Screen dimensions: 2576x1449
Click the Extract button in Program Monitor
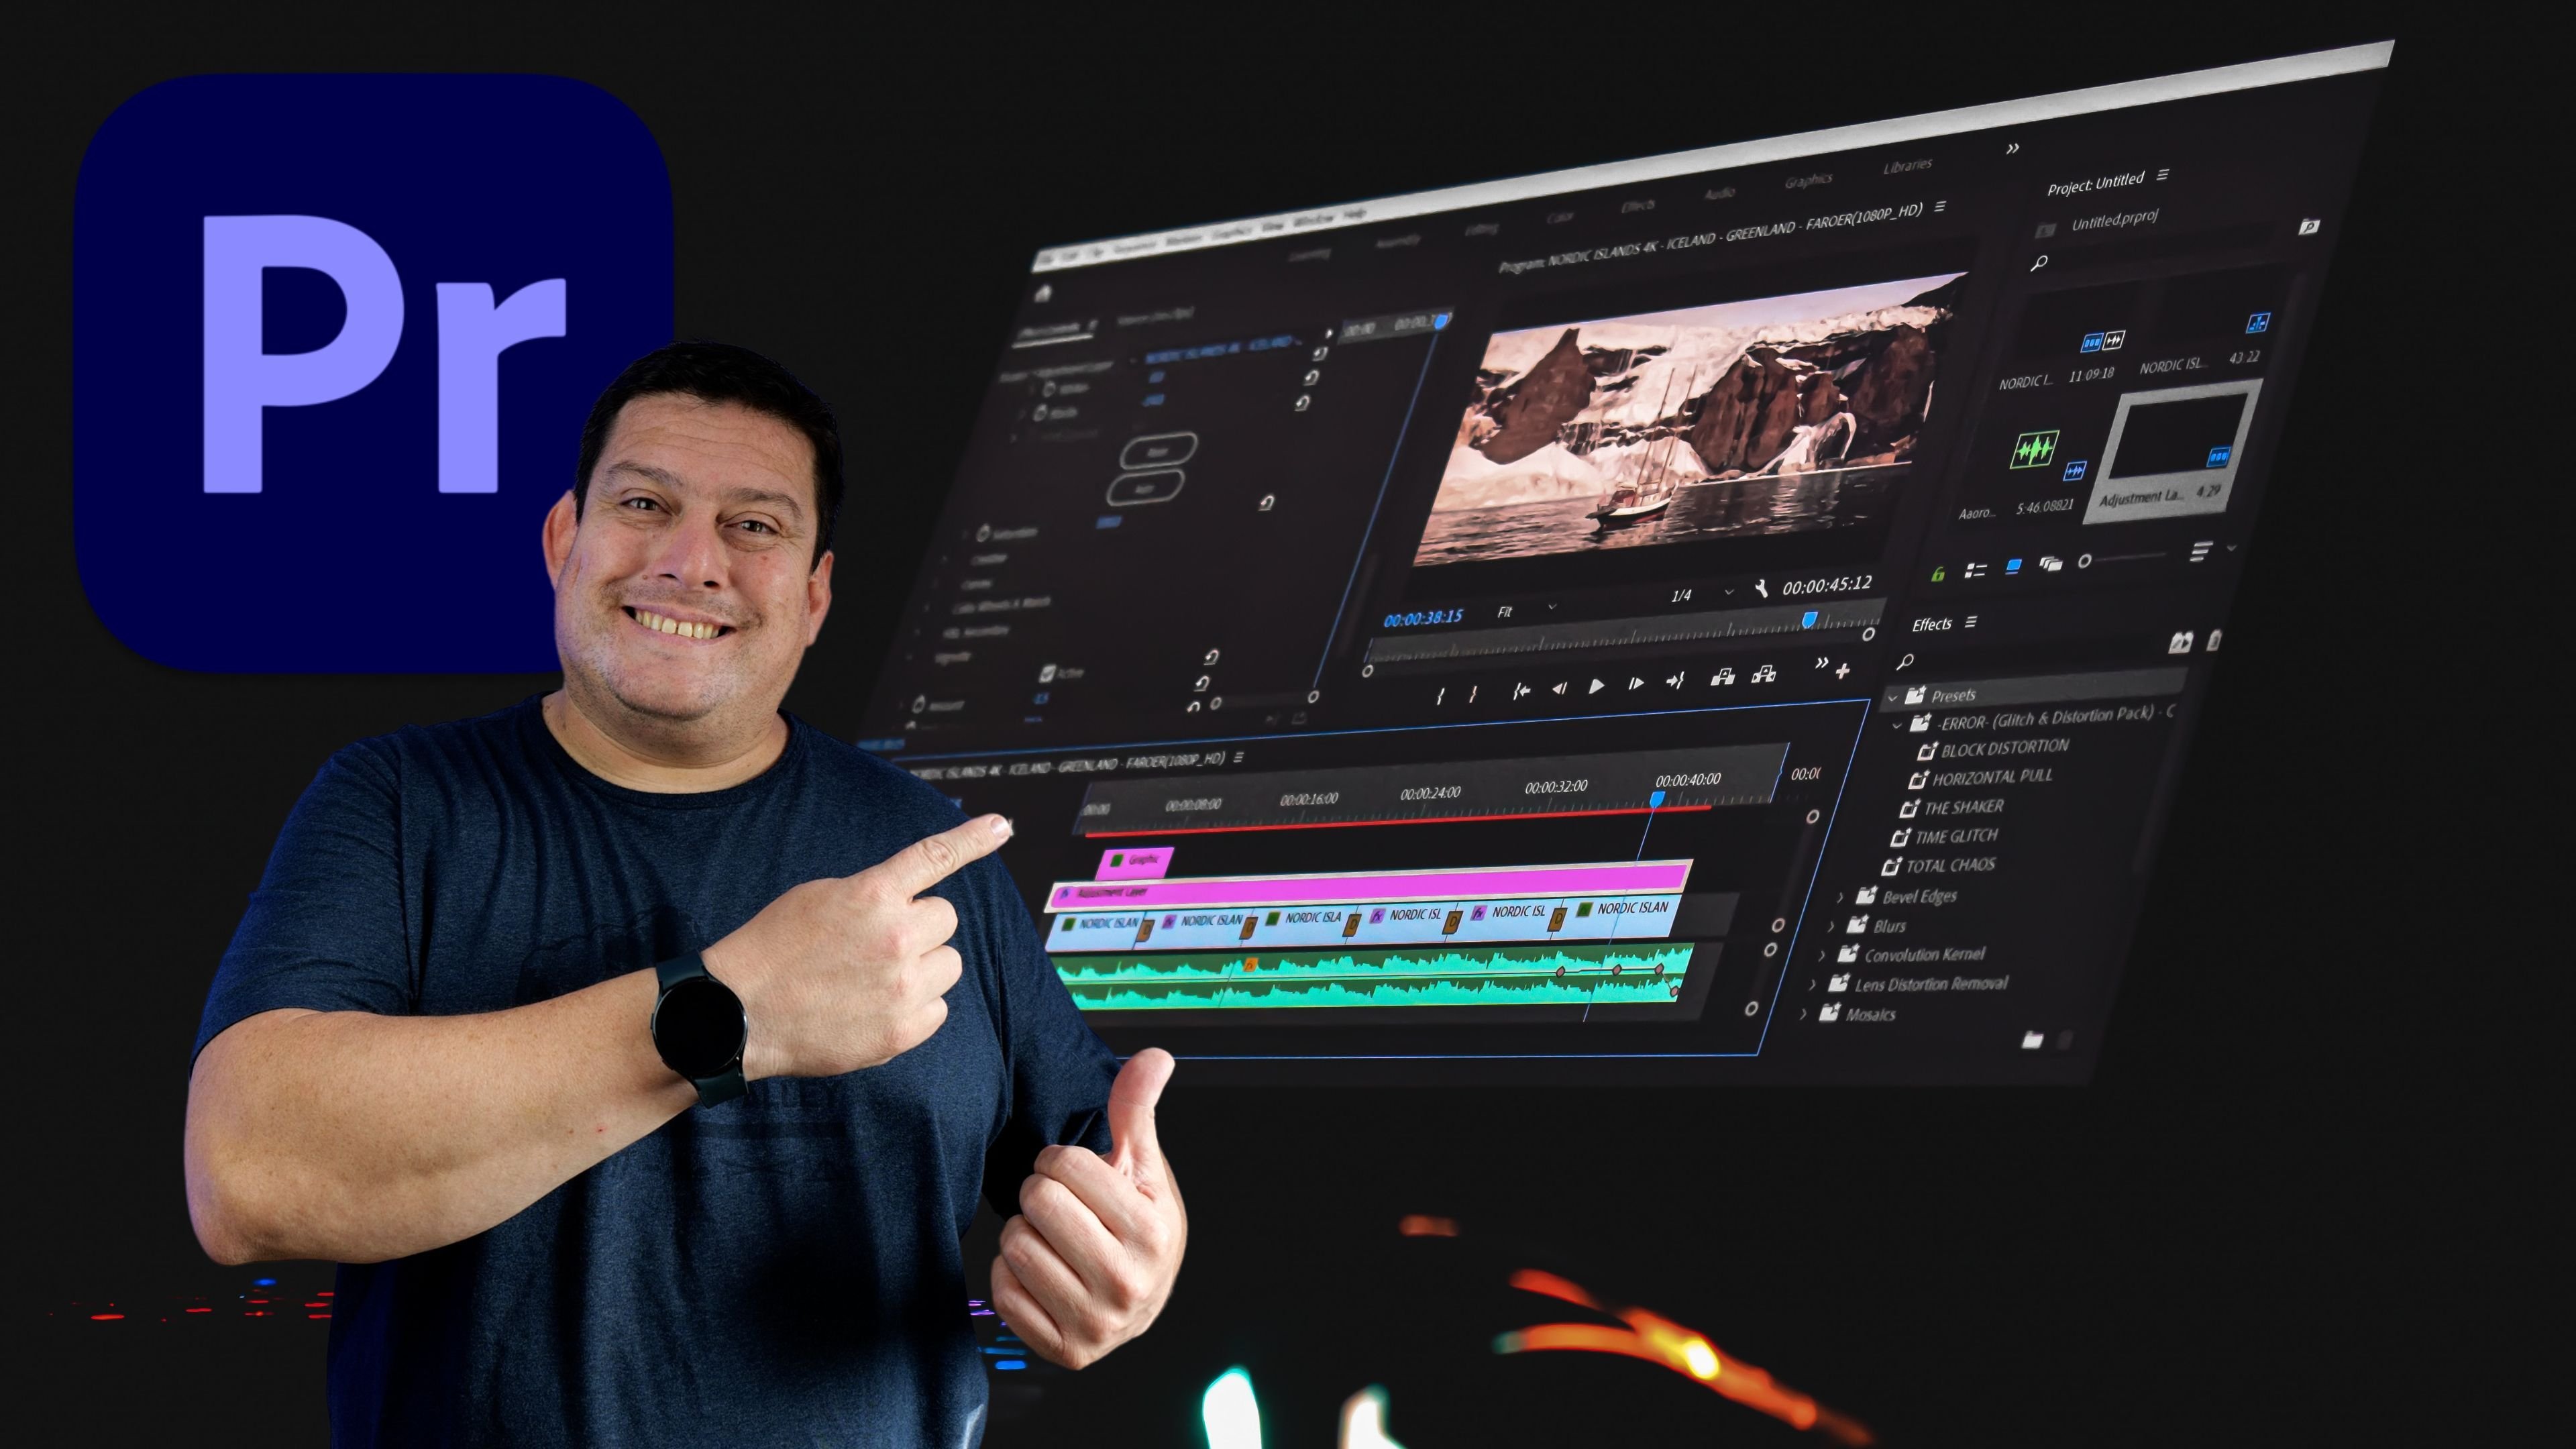click(1764, 675)
